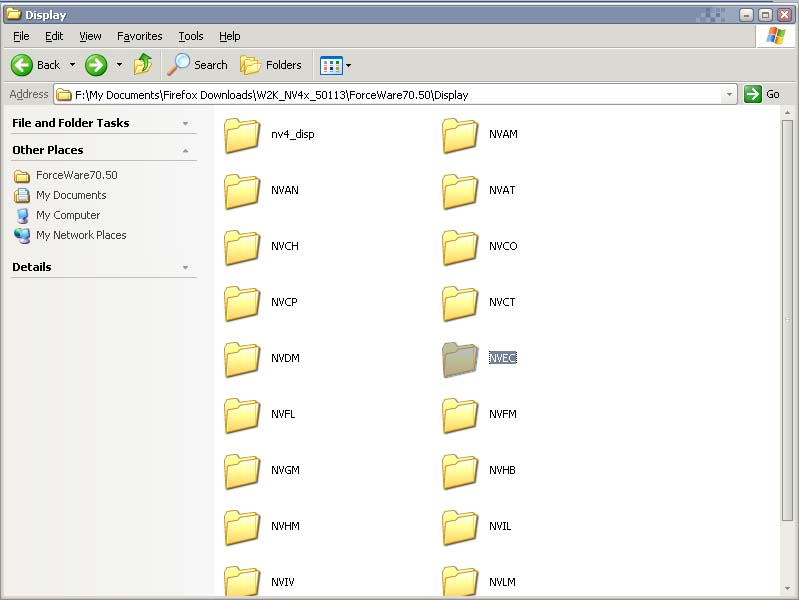Select the NVHB folder icon
The height and width of the screenshot is (600, 799).
460,472
